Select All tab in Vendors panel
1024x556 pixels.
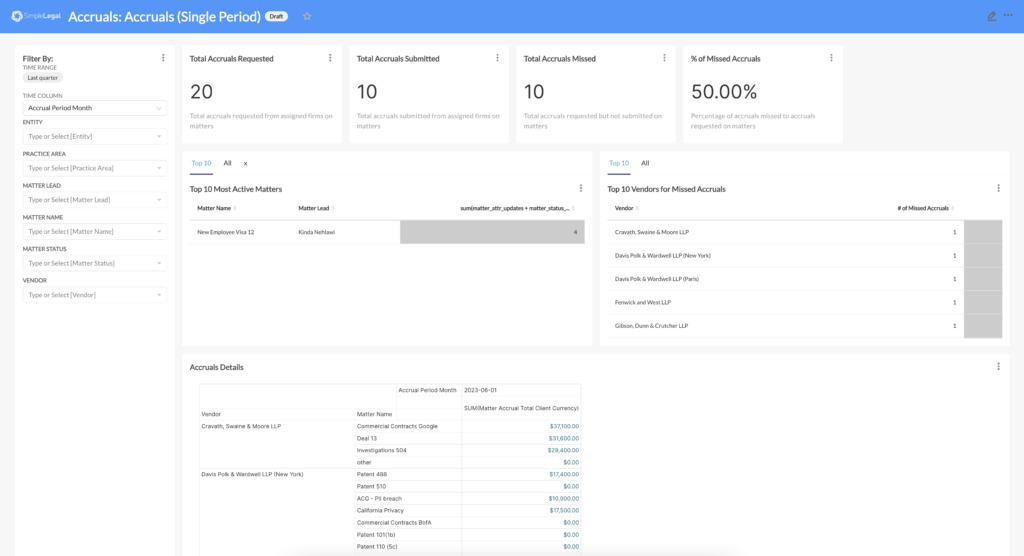coord(645,163)
